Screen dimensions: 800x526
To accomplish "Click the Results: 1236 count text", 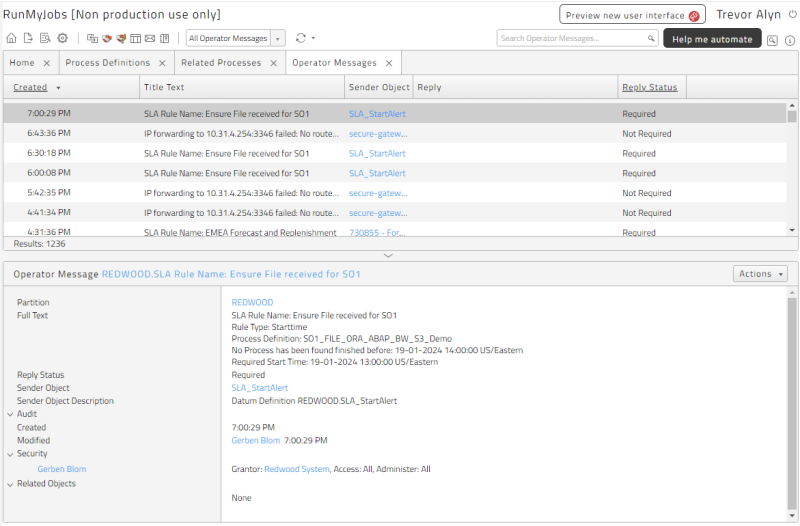I will (39, 244).
